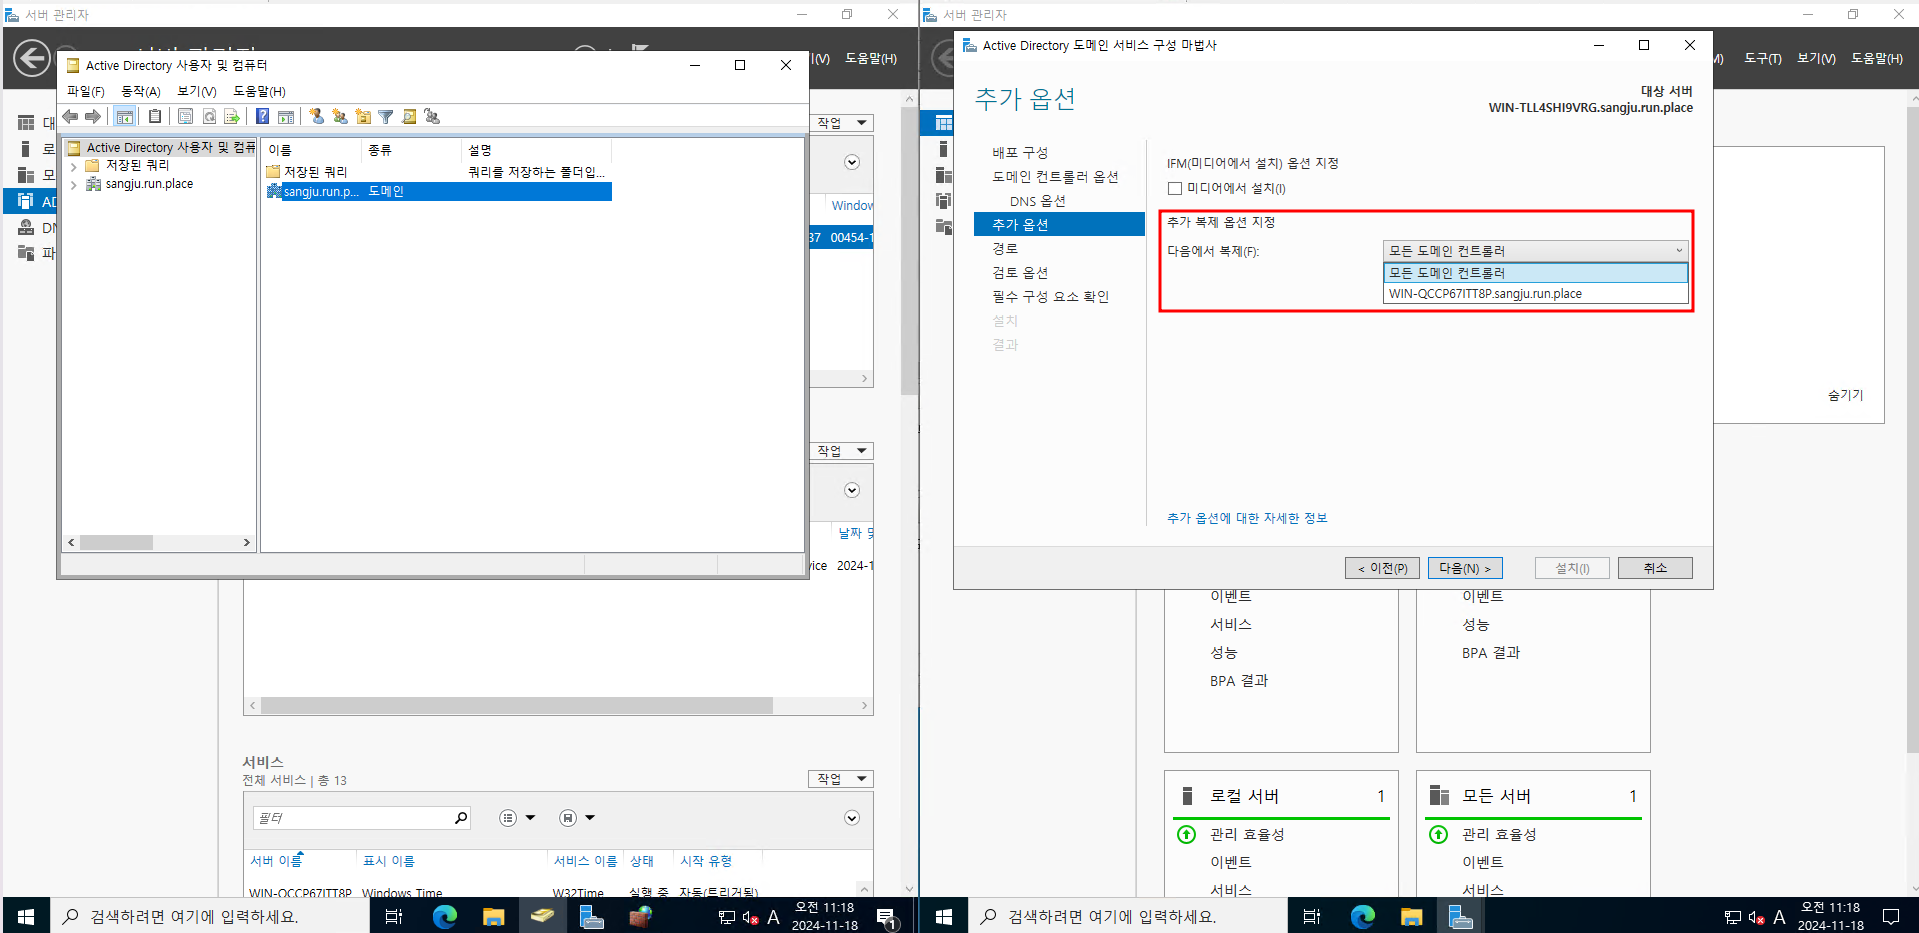Click the Start button on right taskbar
The height and width of the screenshot is (933, 1919).
point(943,916)
